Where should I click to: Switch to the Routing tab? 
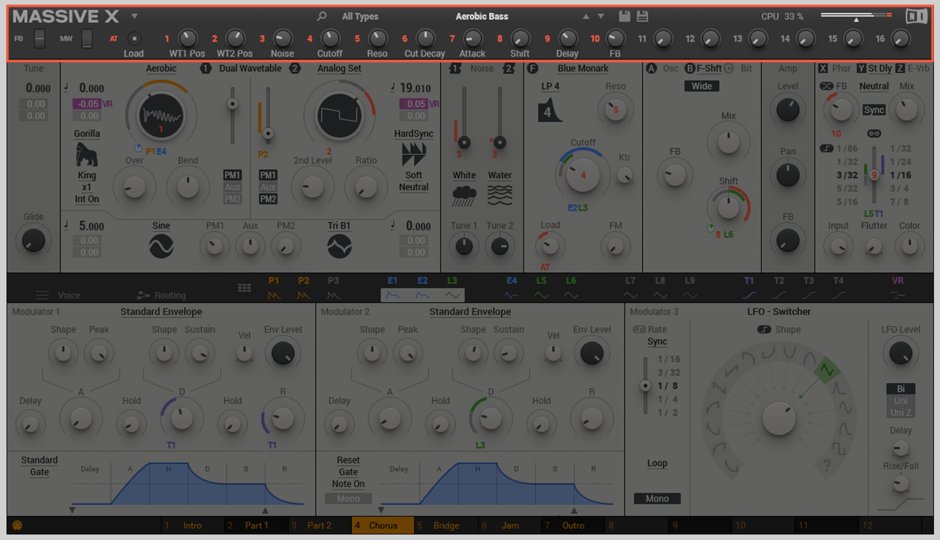[161, 295]
